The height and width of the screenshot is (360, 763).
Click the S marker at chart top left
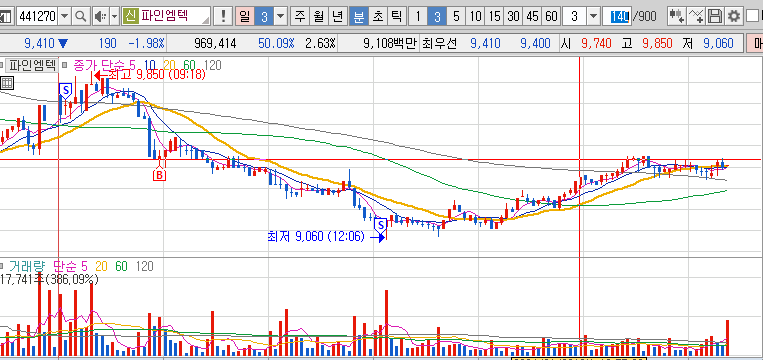coord(65,90)
